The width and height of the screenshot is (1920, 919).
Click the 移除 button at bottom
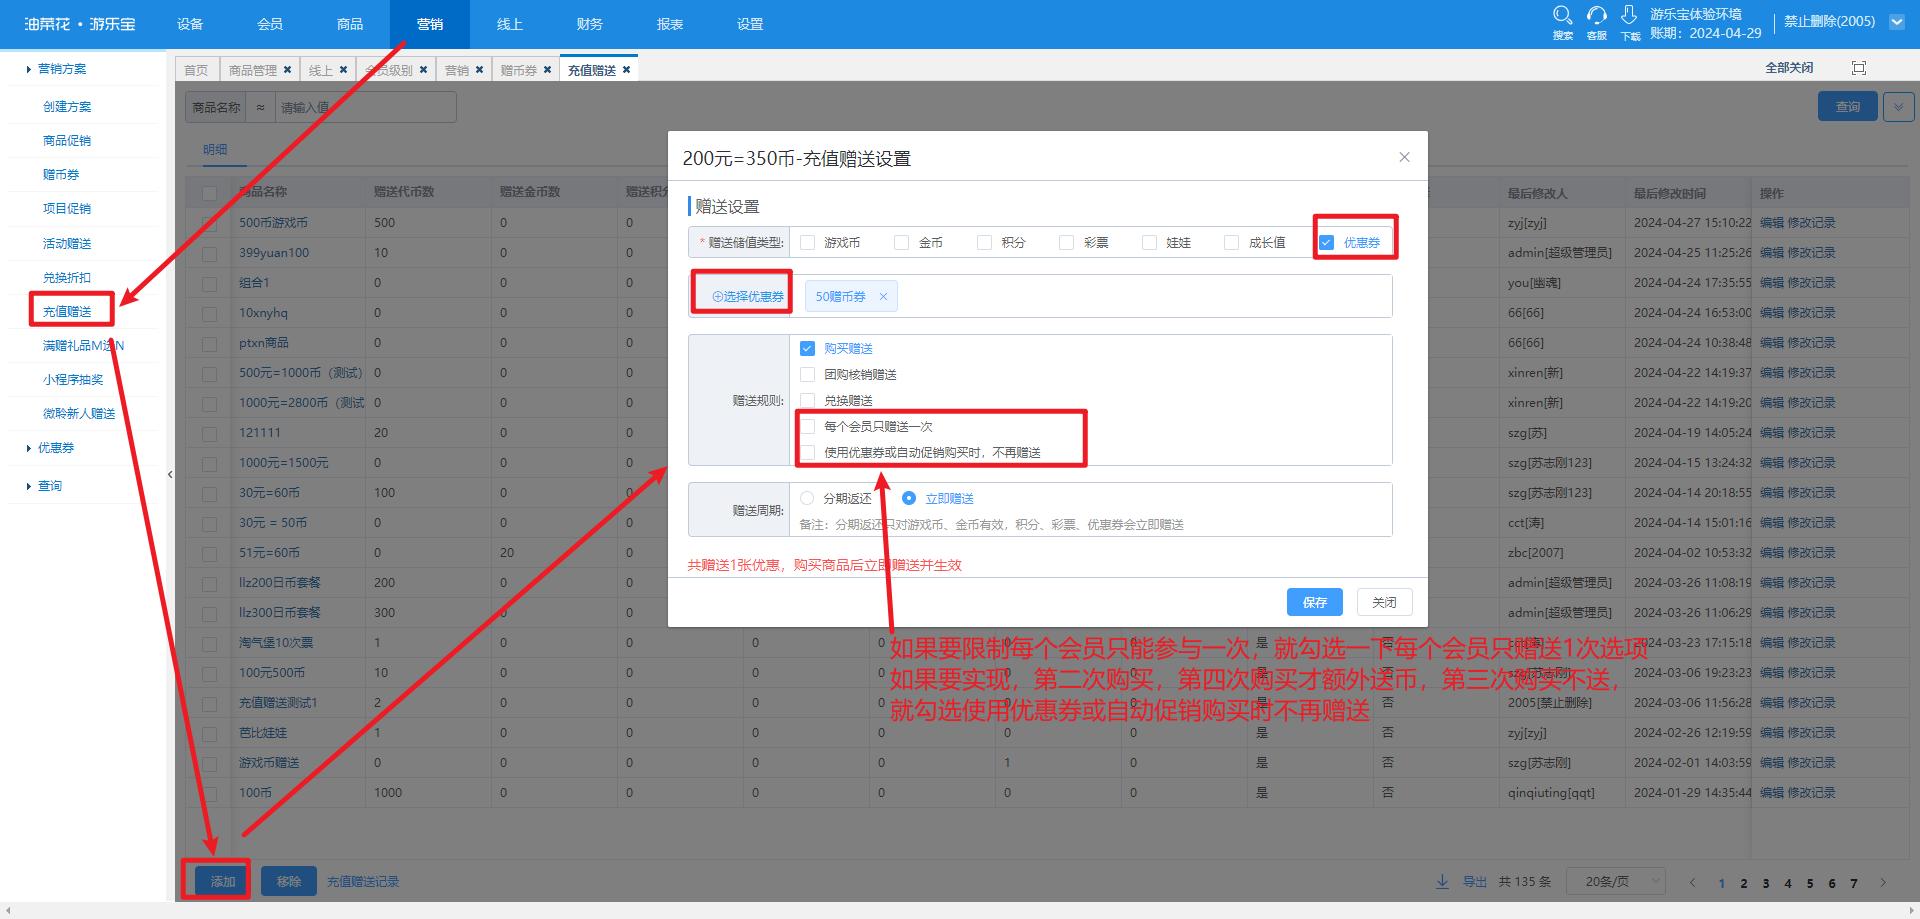pos(289,881)
